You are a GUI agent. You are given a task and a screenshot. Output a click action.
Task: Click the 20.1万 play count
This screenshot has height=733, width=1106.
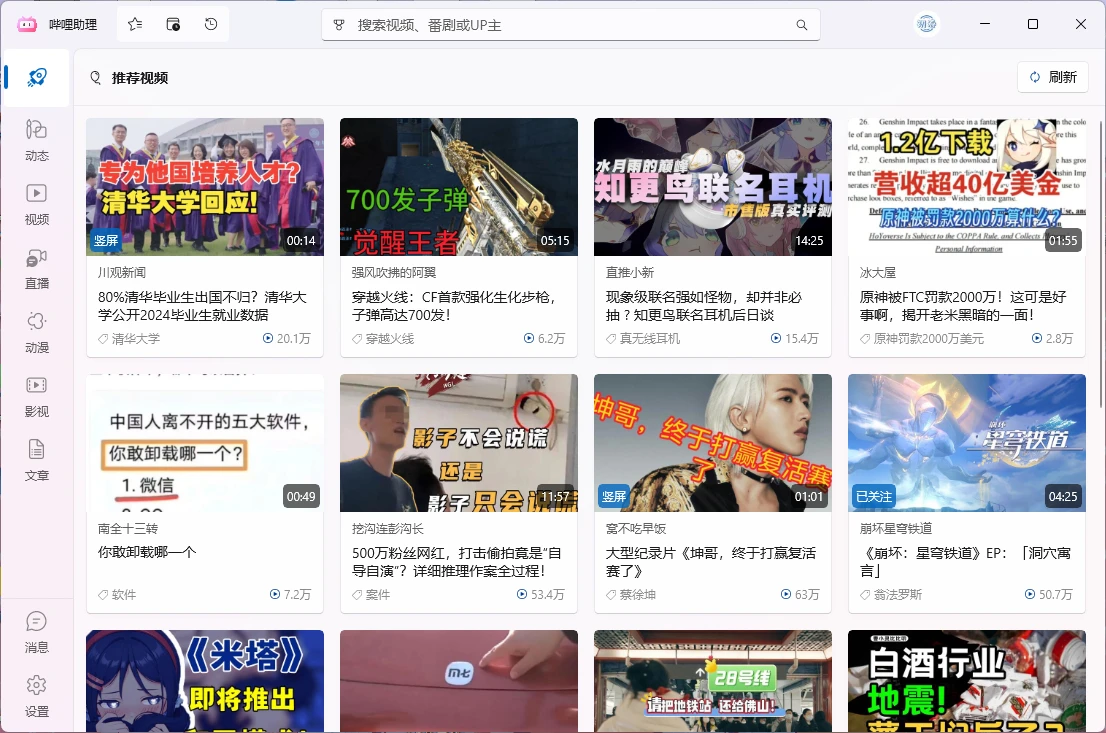point(287,339)
